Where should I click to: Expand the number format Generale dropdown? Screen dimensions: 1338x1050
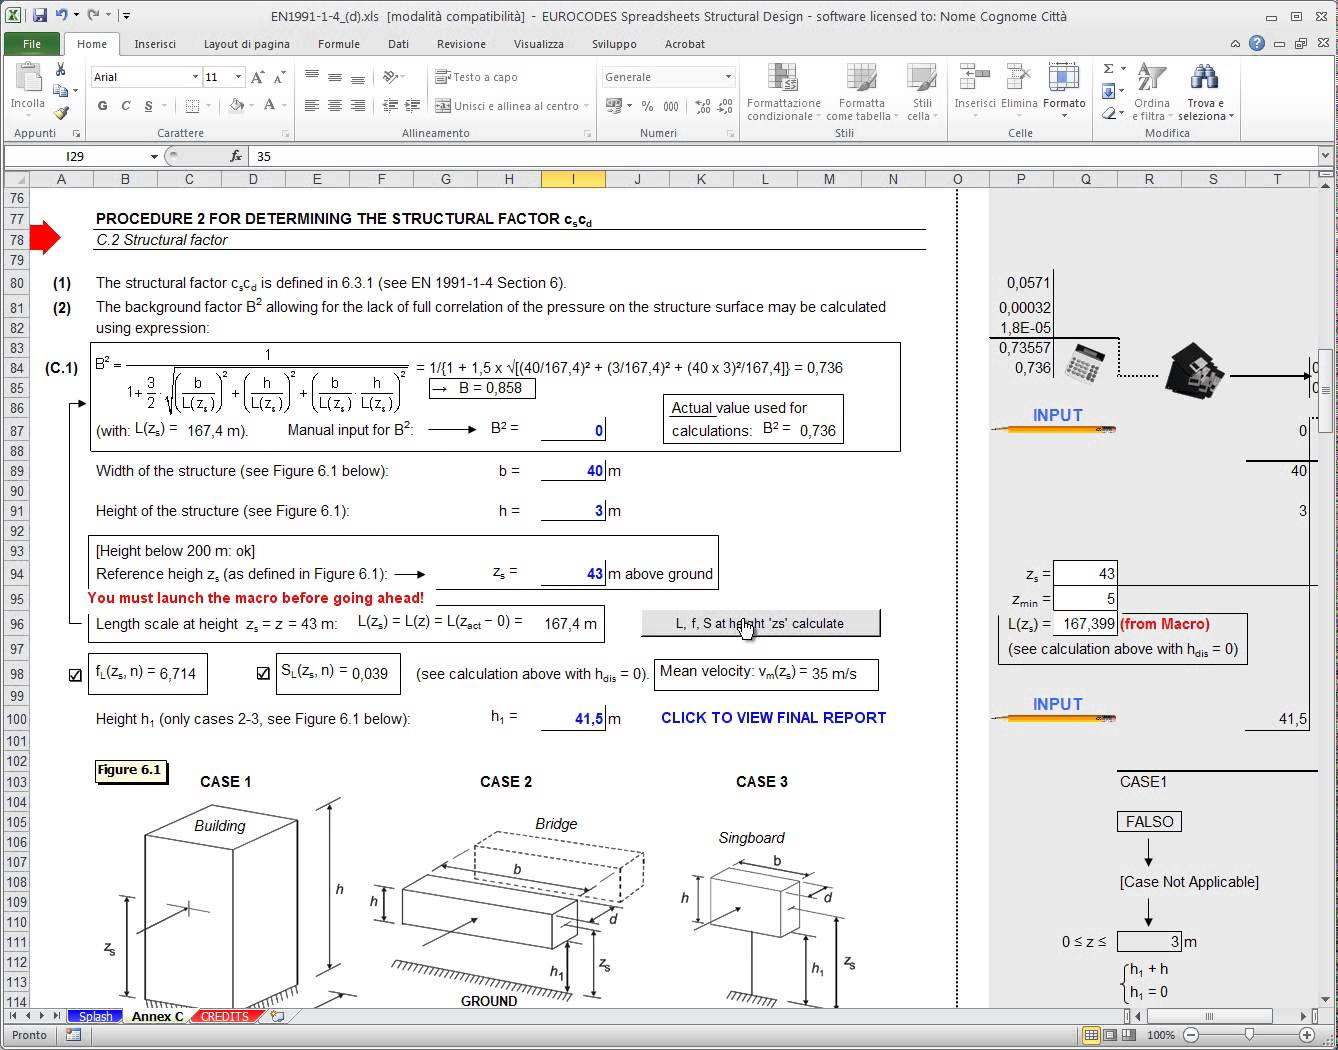tap(728, 77)
